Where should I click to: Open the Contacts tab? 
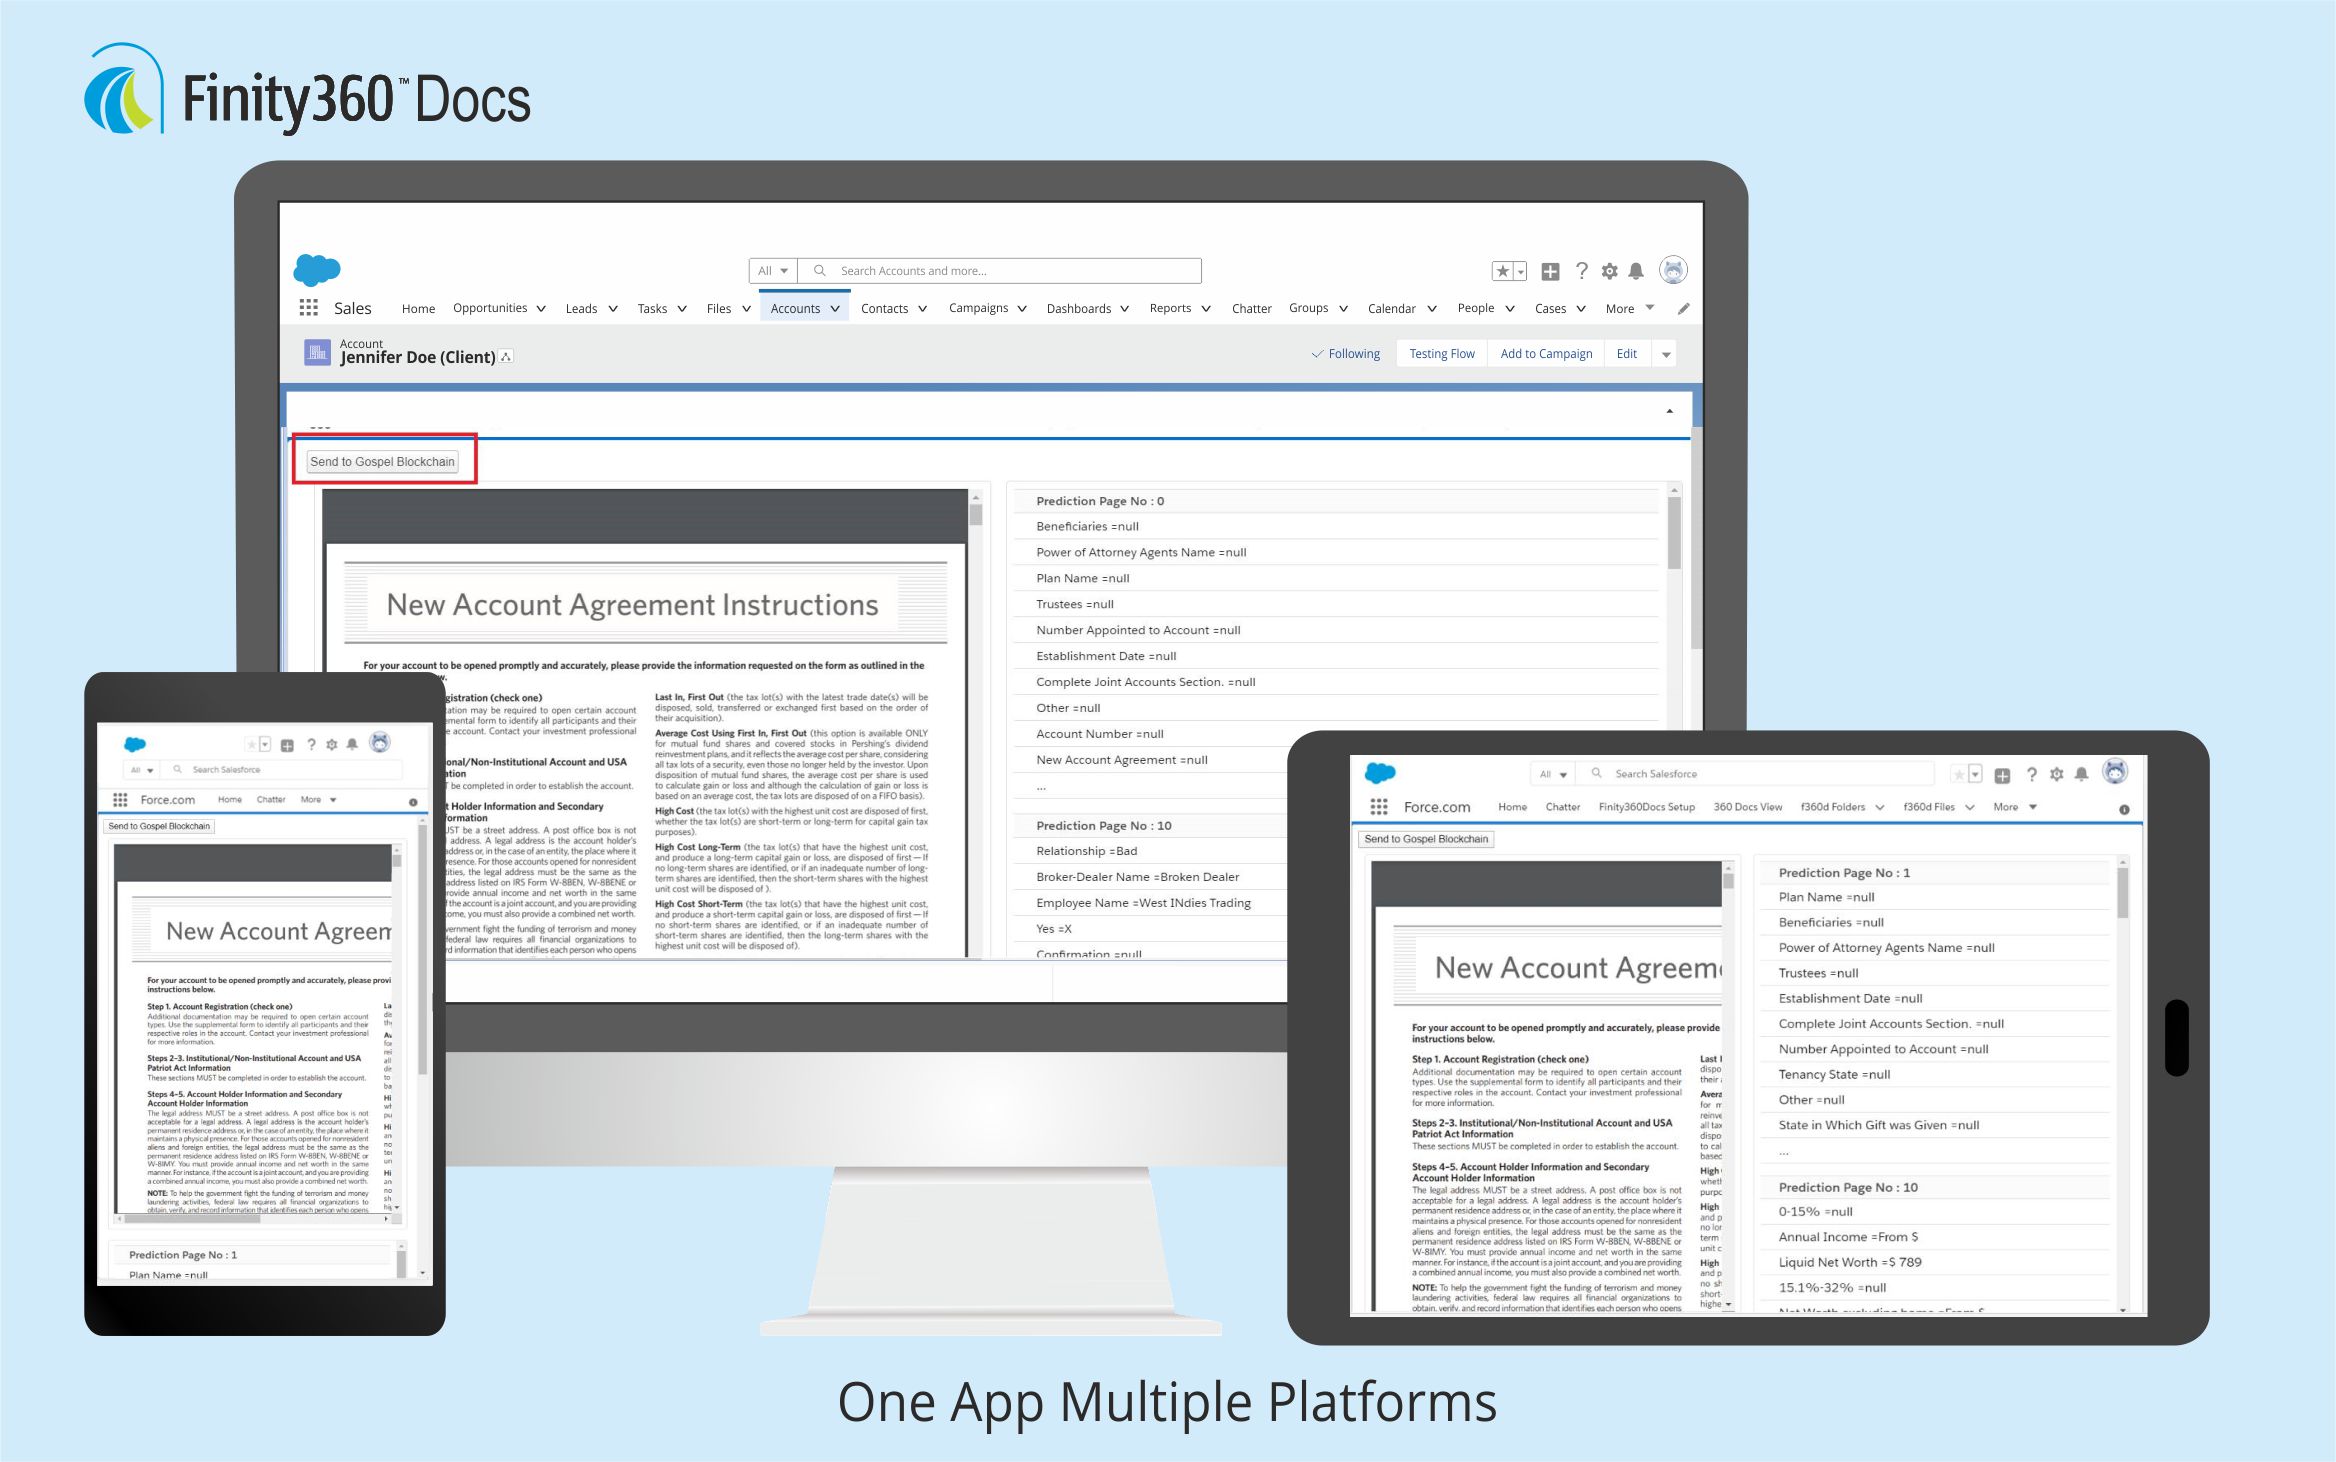884,309
